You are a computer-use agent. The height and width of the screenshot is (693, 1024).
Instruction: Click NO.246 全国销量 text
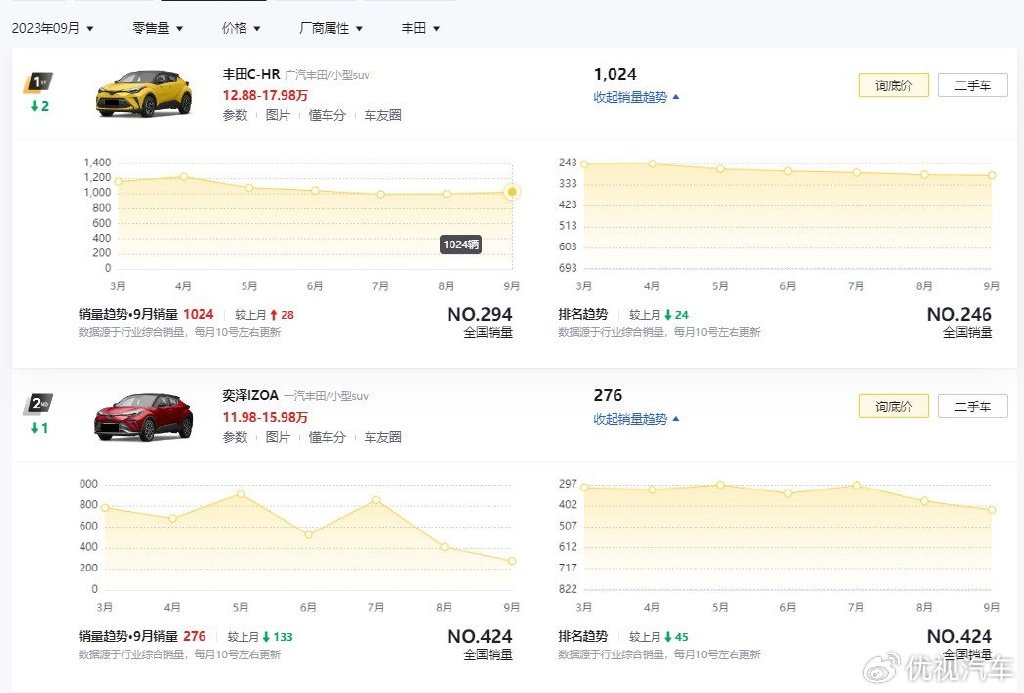click(959, 323)
